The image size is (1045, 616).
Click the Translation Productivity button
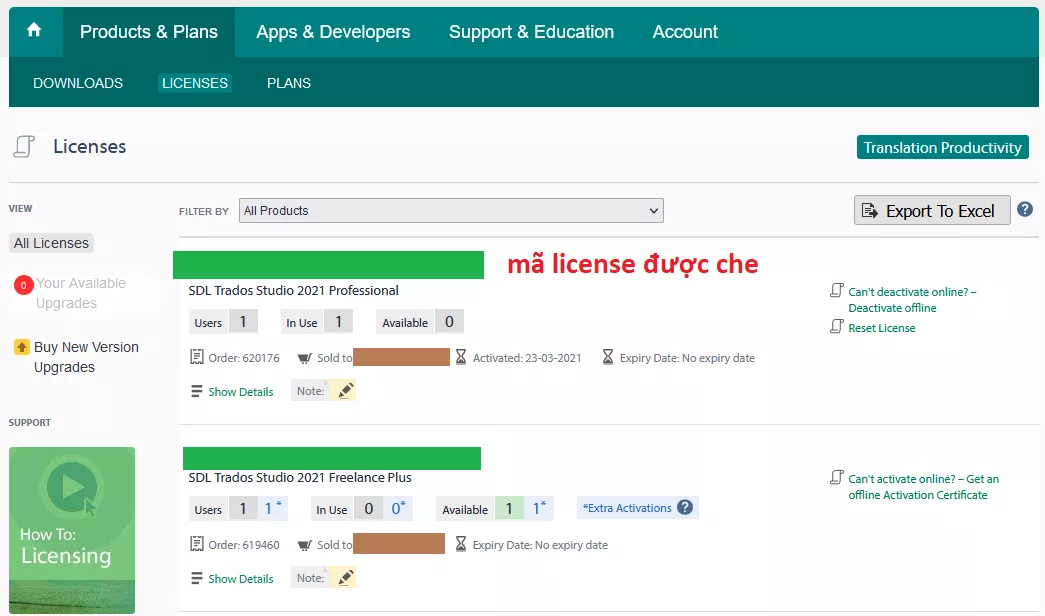tap(942, 148)
